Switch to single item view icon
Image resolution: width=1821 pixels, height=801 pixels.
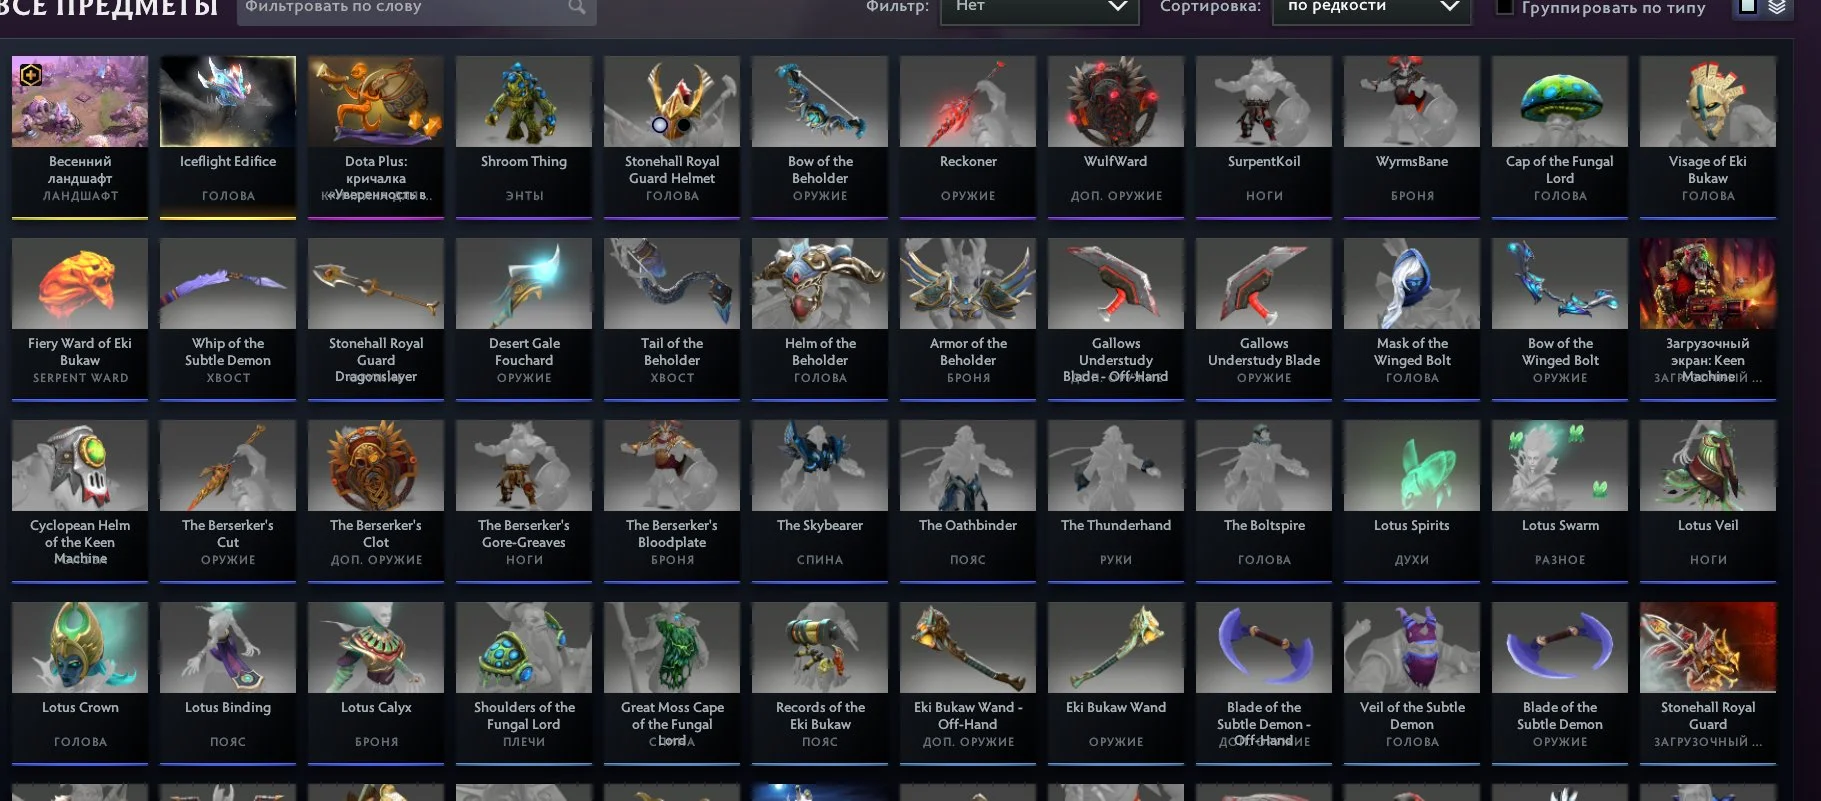click(1748, 7)
